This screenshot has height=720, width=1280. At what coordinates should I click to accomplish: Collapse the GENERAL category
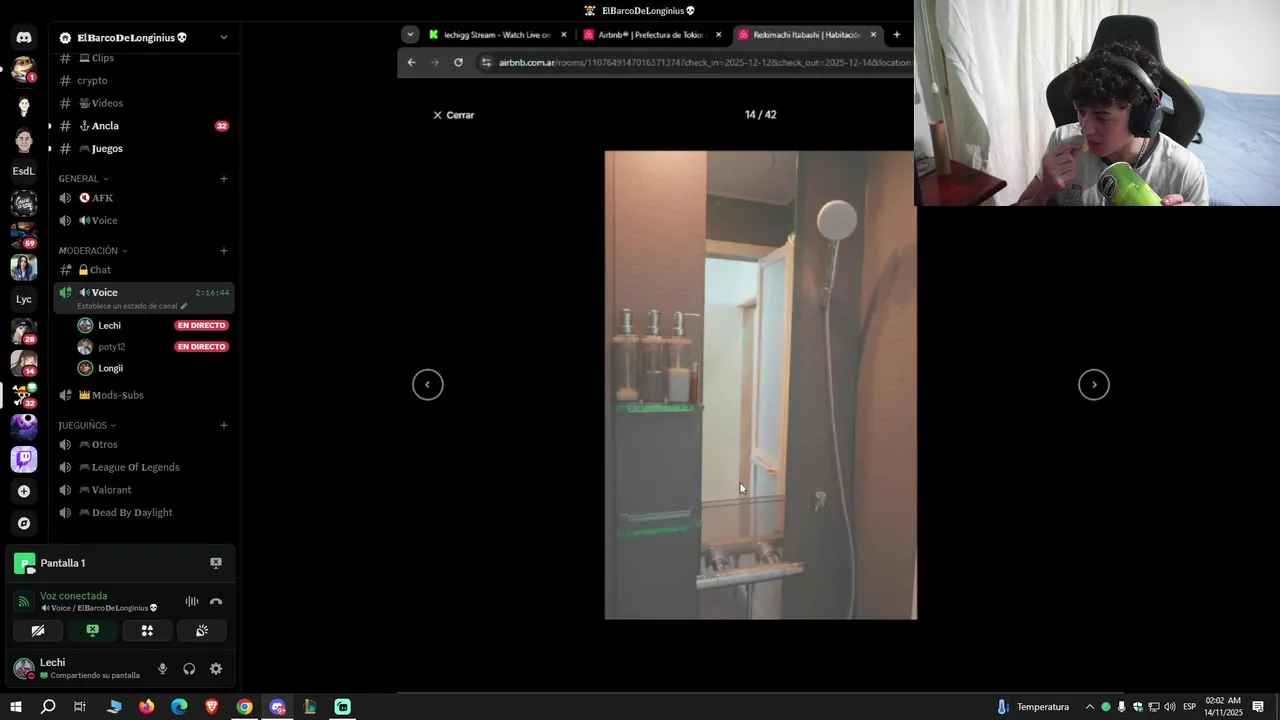[83, 179]
